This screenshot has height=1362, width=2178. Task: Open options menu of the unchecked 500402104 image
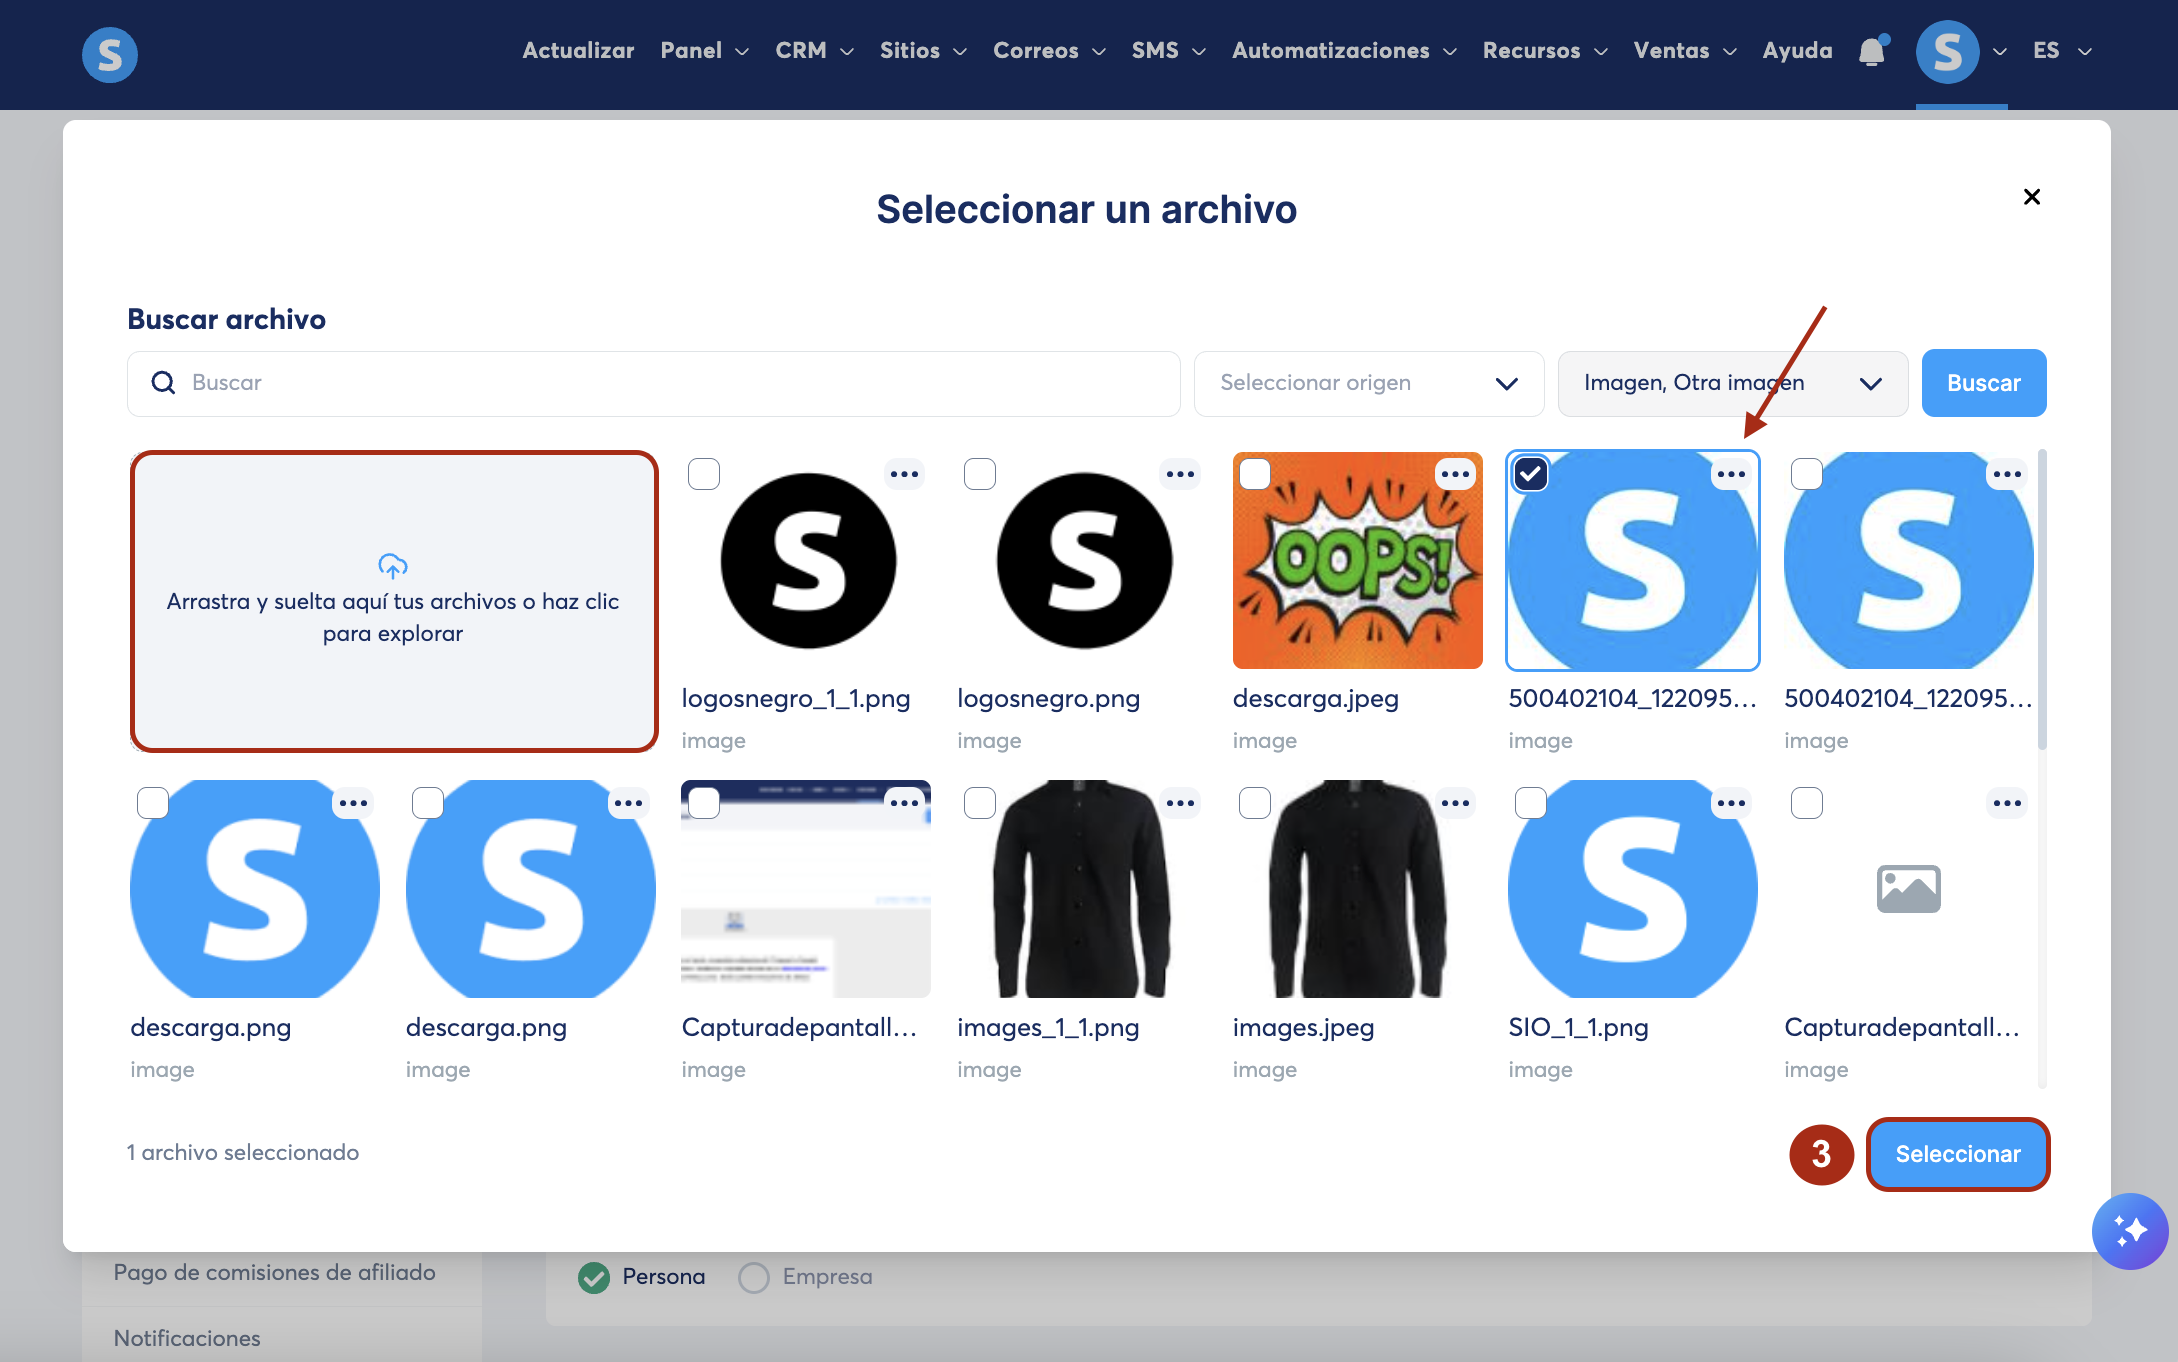(x=2007, y=474)
